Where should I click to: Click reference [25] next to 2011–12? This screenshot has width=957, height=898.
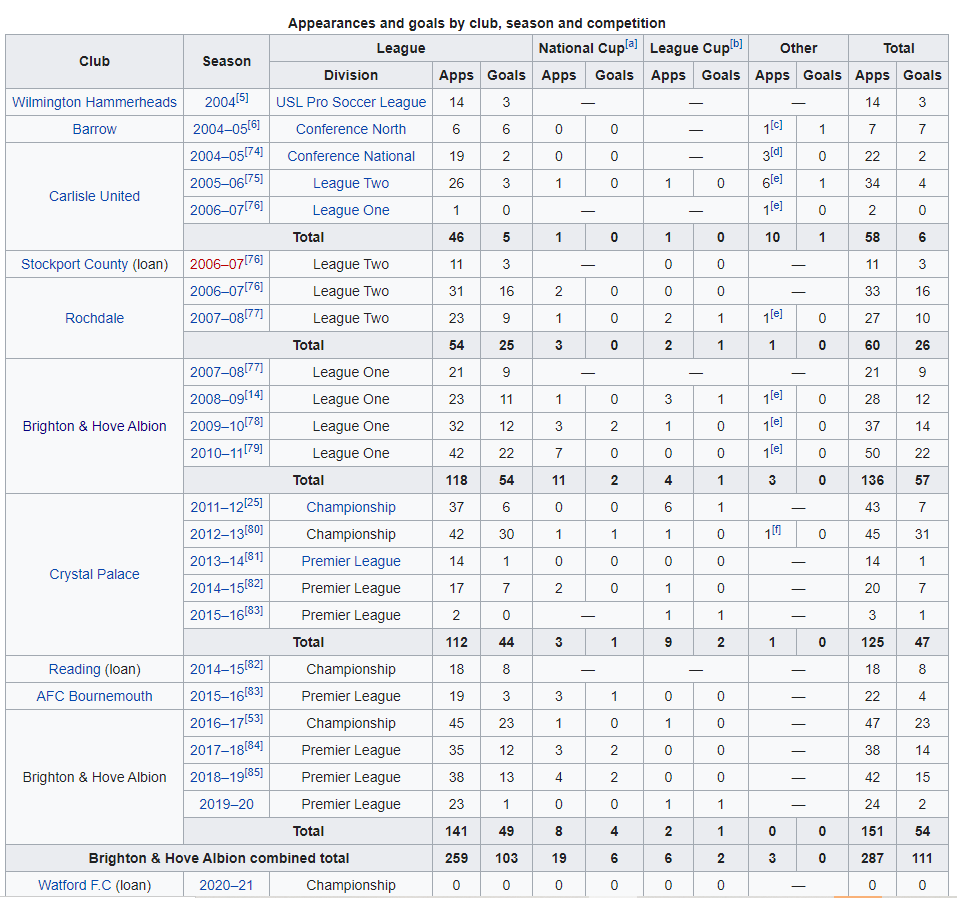[x=254, y=502]
